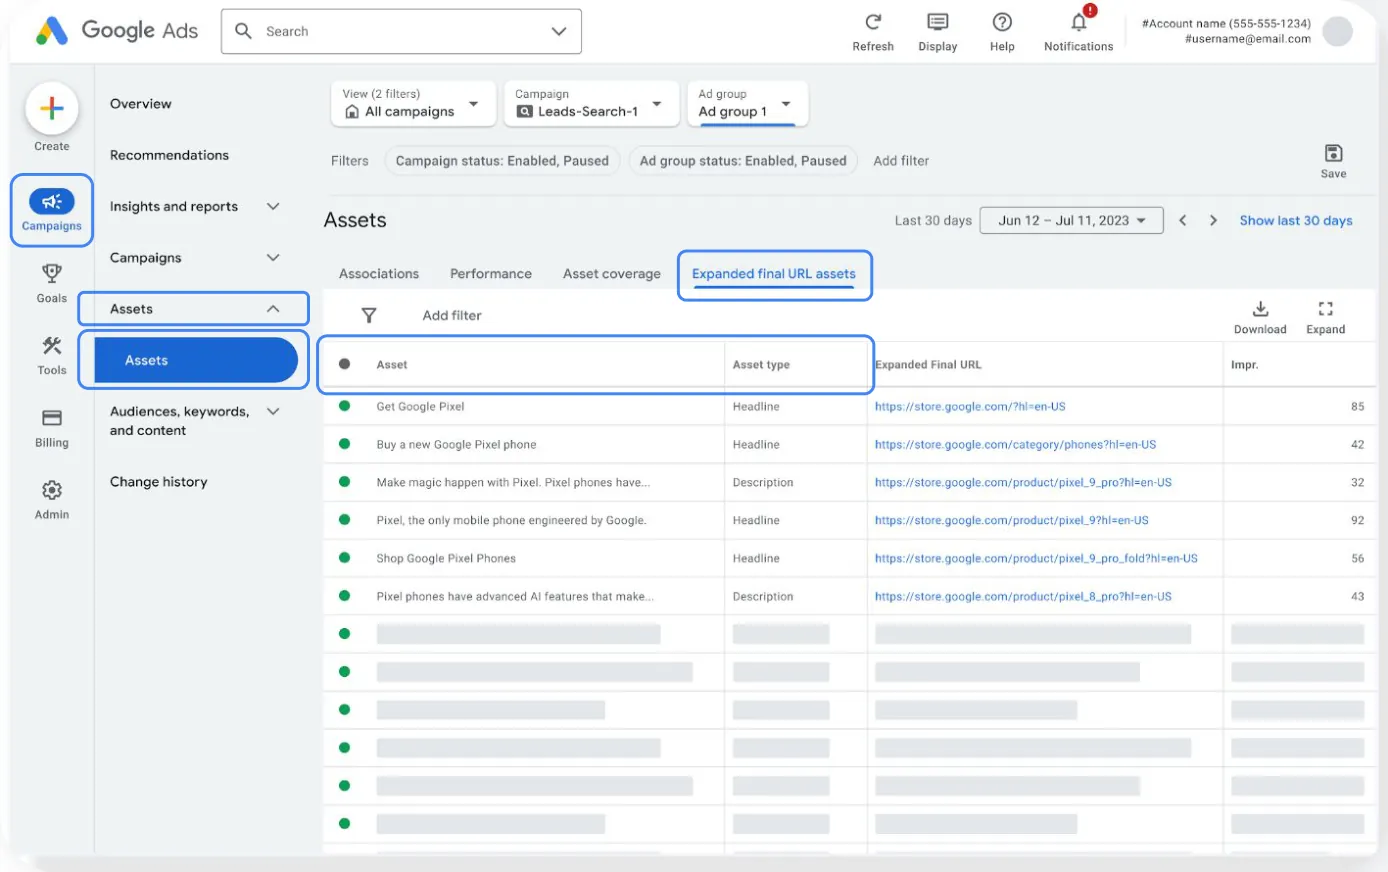Image resolution: width=1388 pixels, height=872 pixels.
Task: Expand the table to full screen
Action: point(1325,308)
